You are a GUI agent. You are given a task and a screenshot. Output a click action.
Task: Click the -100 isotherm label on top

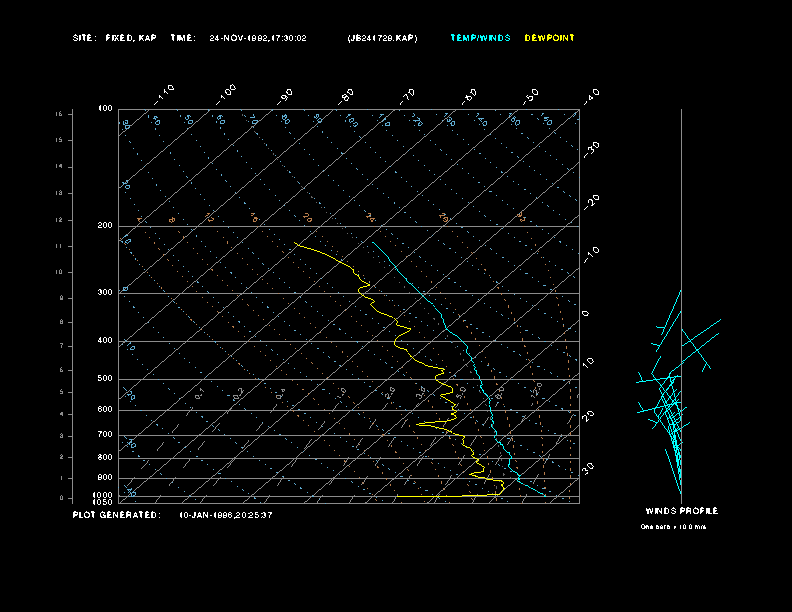[x=226, y=95]
